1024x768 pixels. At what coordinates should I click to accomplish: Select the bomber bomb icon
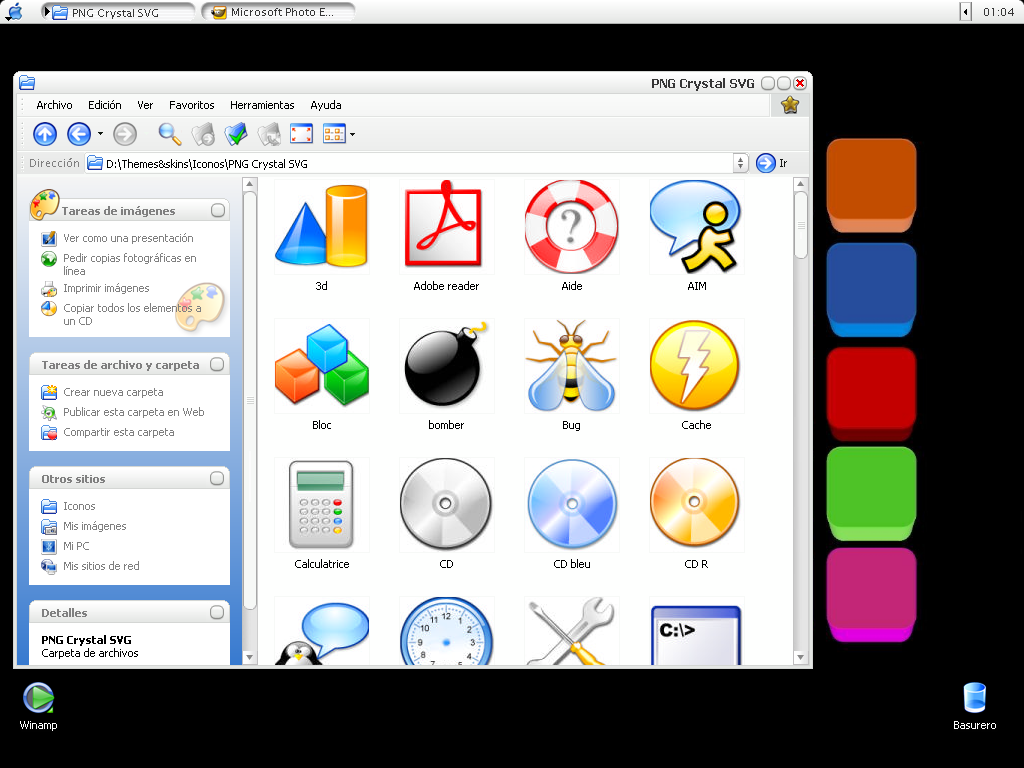tap(446, 366)
